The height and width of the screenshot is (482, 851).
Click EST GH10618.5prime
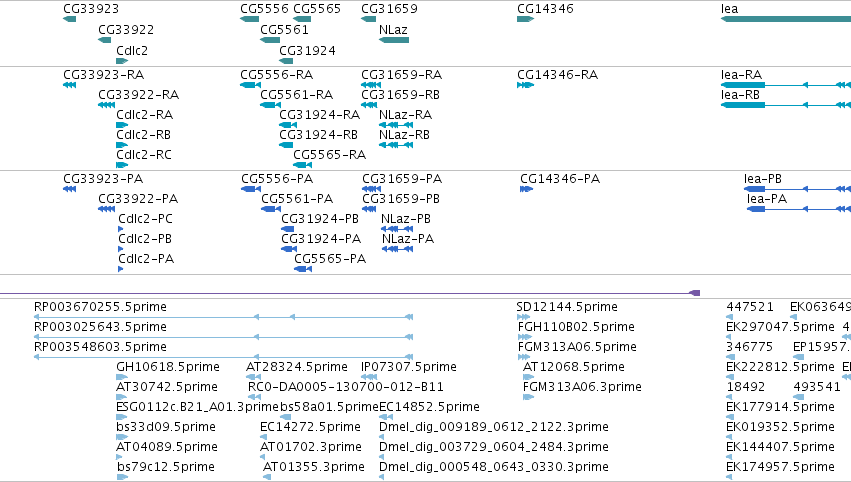click(168, 367)
